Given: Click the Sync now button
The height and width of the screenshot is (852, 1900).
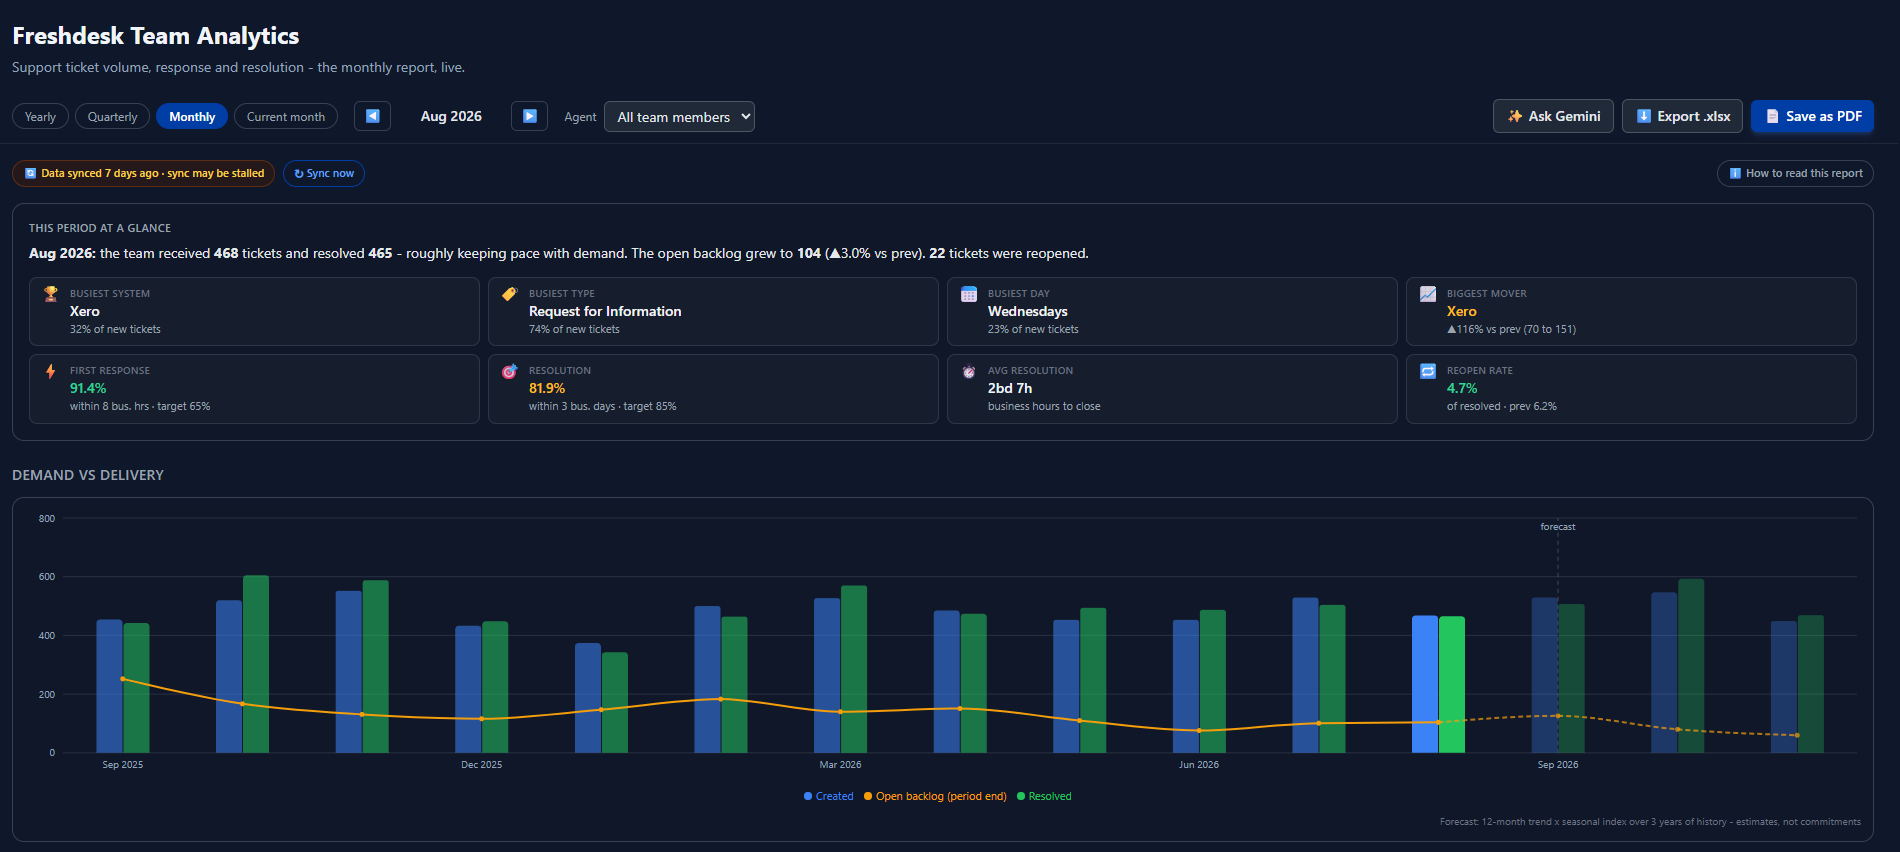Looking at the screenshot, I should (324, 173).
